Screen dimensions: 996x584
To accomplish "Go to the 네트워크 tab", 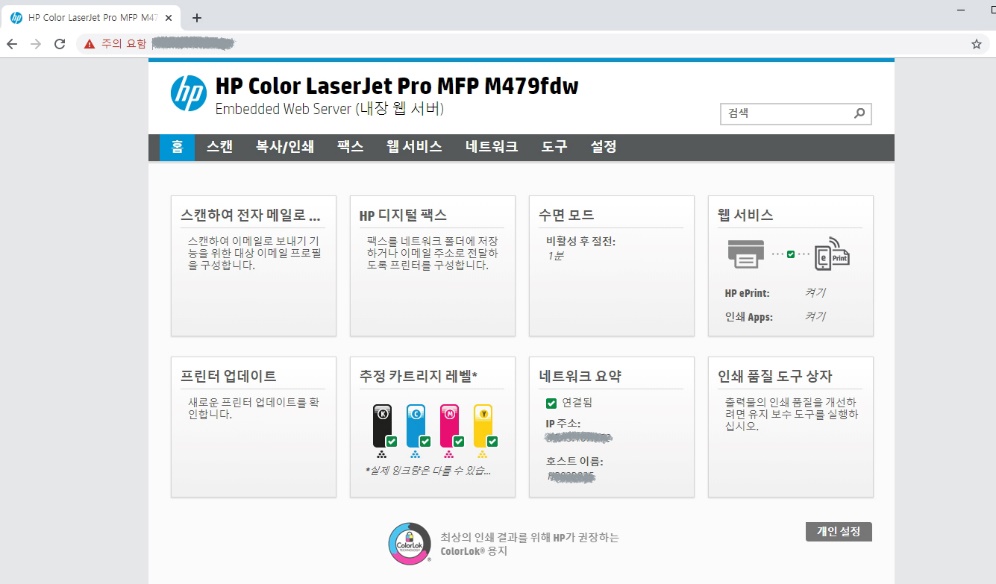I will [491, 147].
